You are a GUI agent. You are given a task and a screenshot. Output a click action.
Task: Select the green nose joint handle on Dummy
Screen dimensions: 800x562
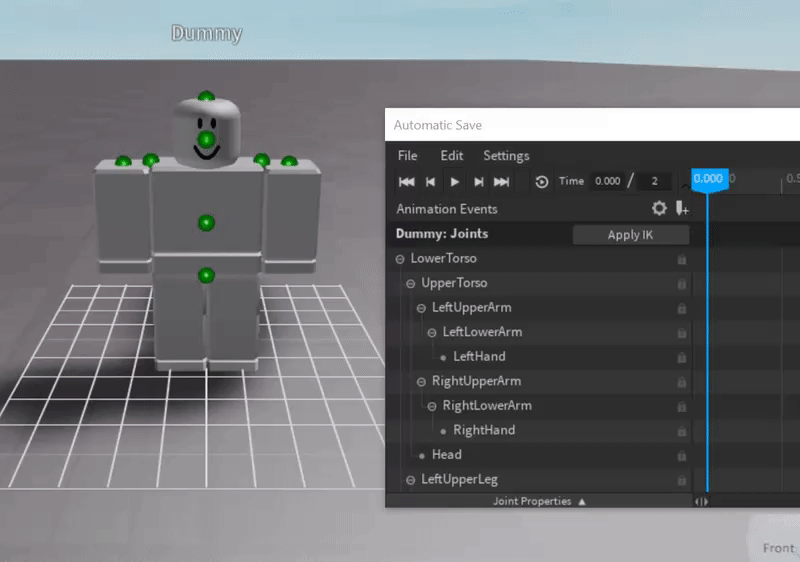click(x=206, y=139)
